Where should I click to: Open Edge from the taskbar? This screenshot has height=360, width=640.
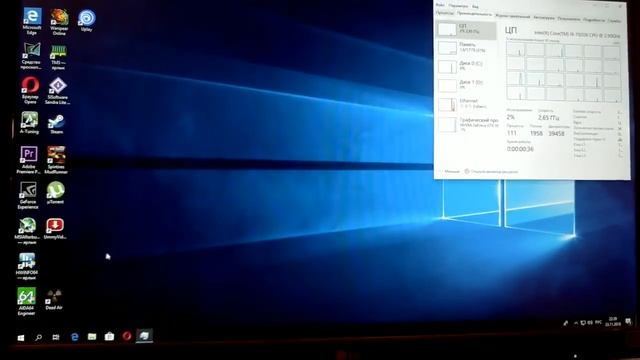[74, 337]
